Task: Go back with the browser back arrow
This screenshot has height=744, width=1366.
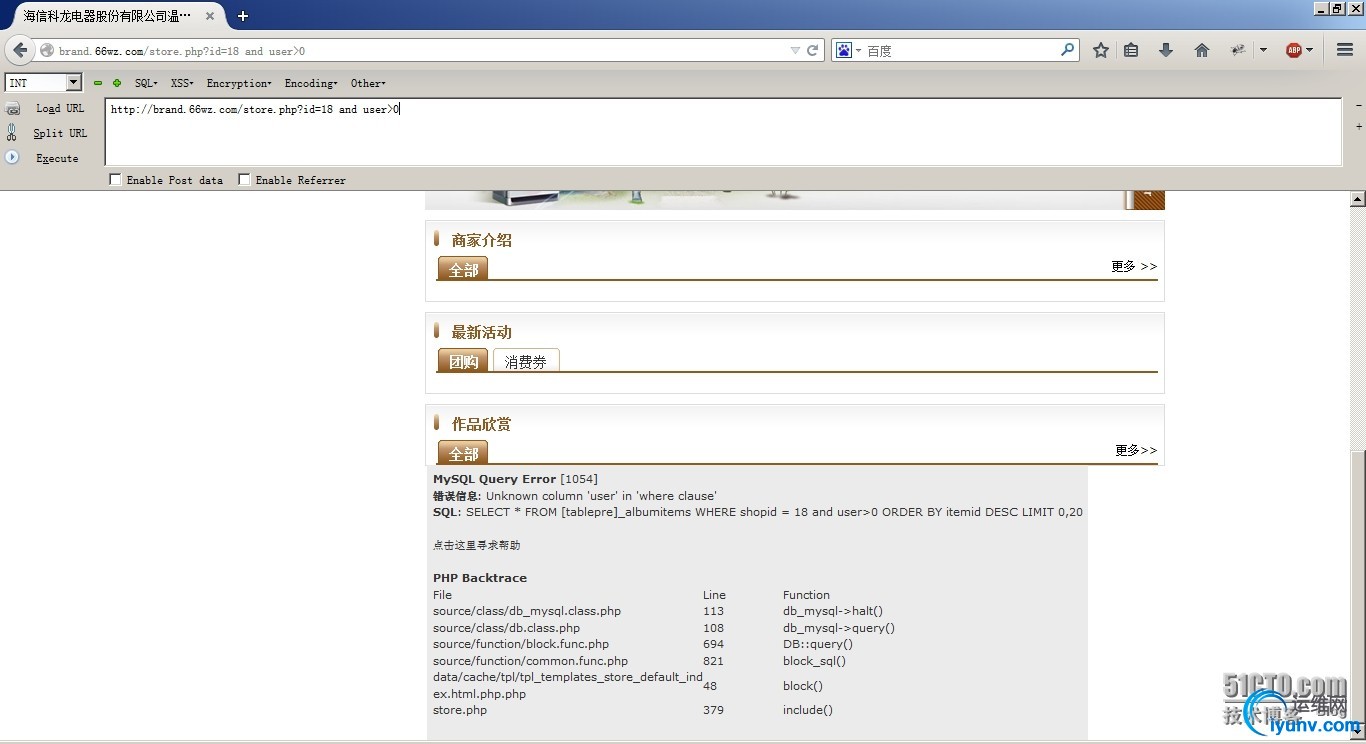Action: pyautogui.click(x=19, y=50)
